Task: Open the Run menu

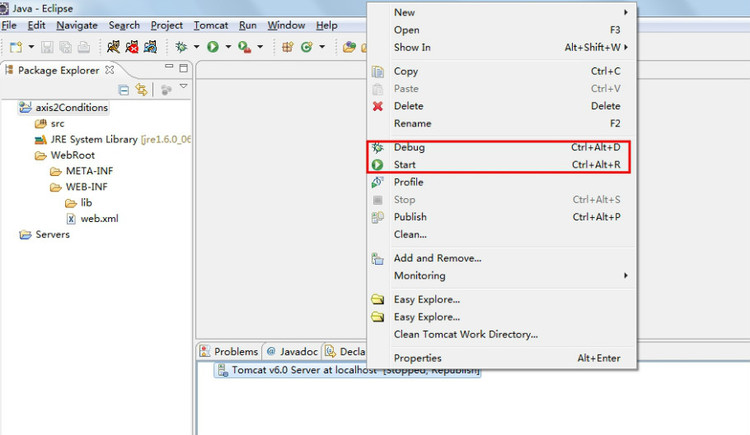Action: pyautogui.click(x=248, y=25)
